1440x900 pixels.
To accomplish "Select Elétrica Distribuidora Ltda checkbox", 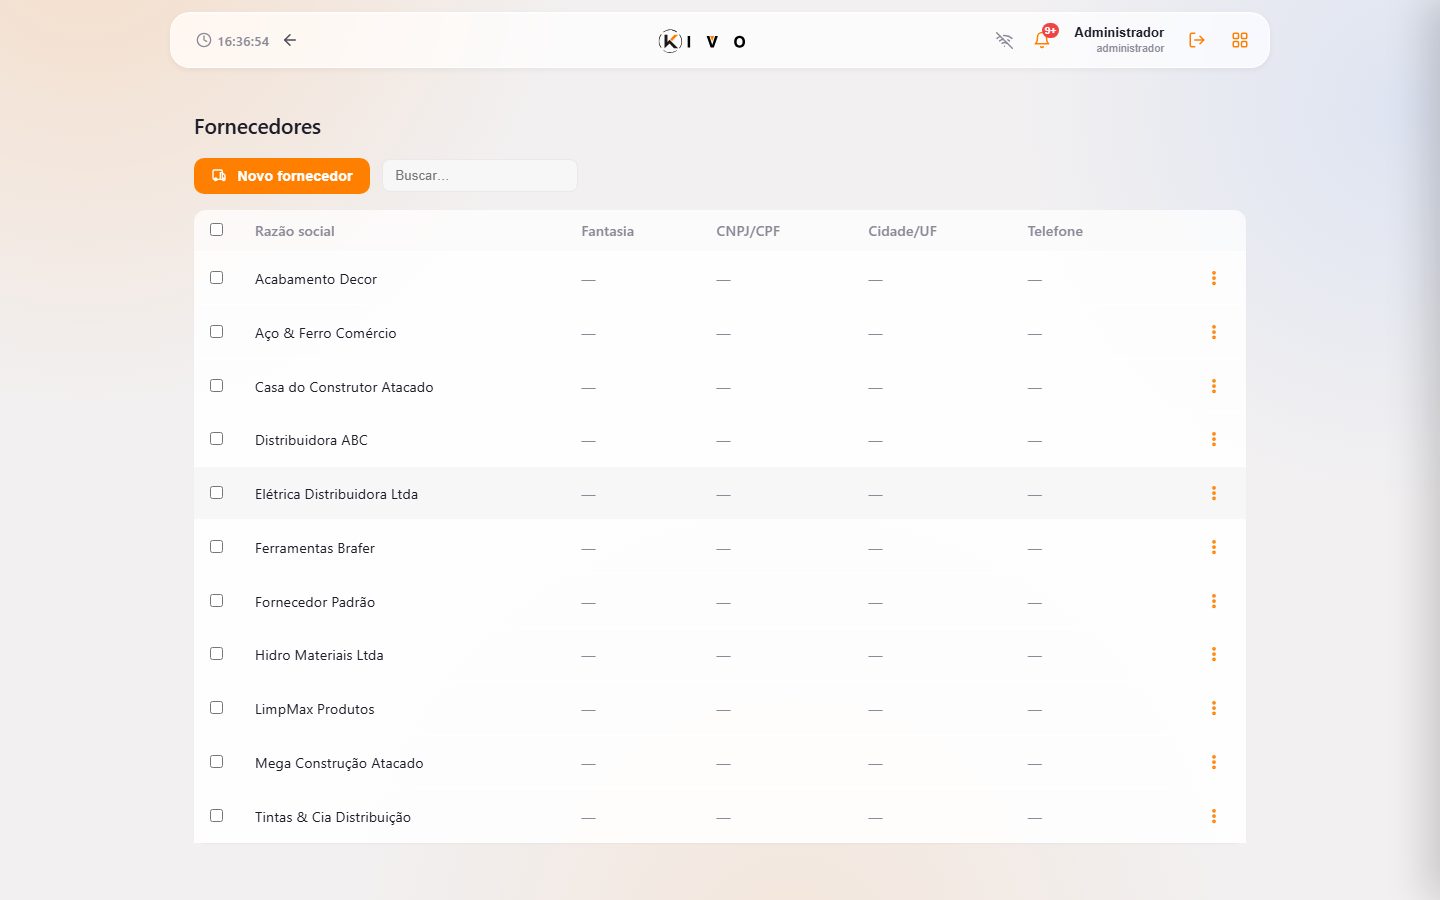I will 216,492.
